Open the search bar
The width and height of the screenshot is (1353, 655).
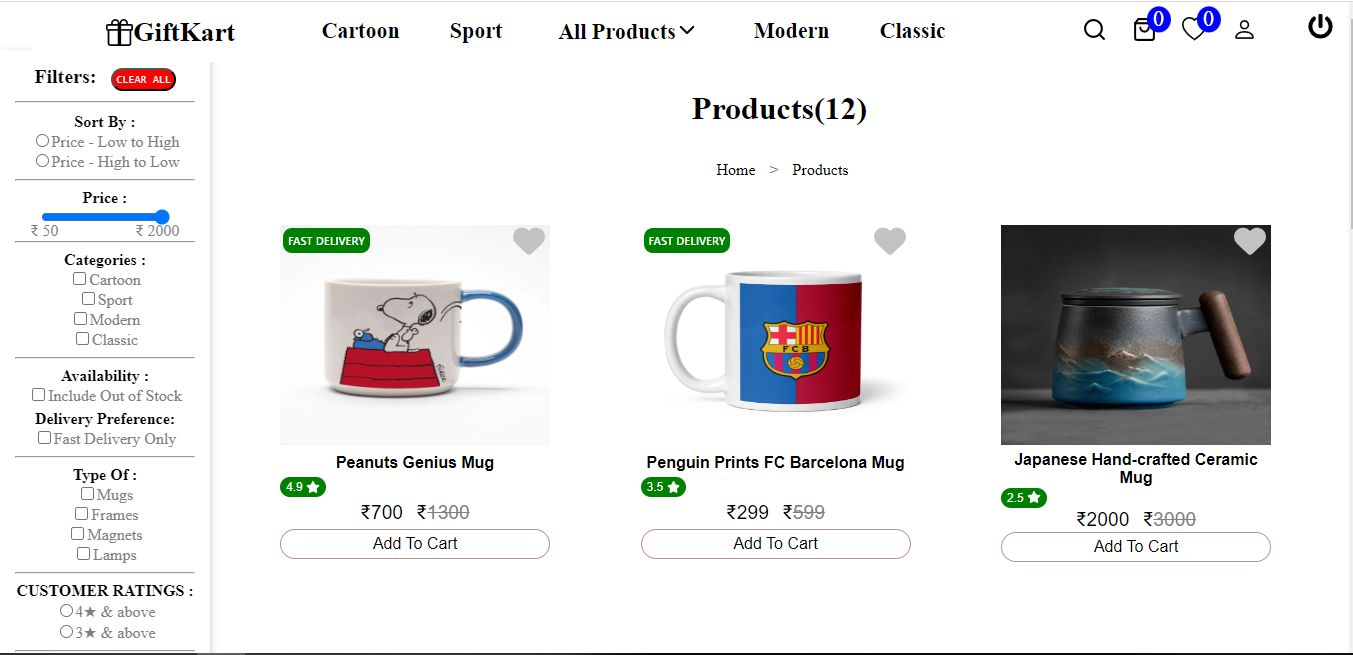point(1094,30)
